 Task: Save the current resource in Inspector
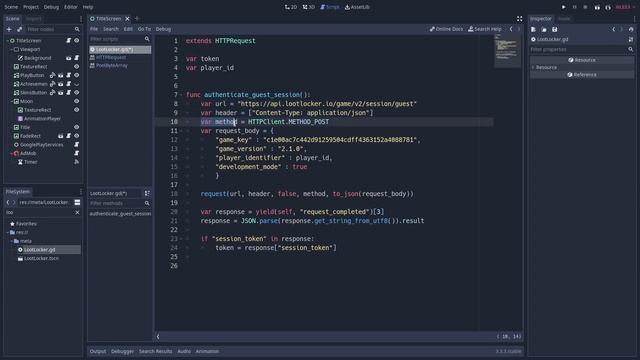click(555, 29)
